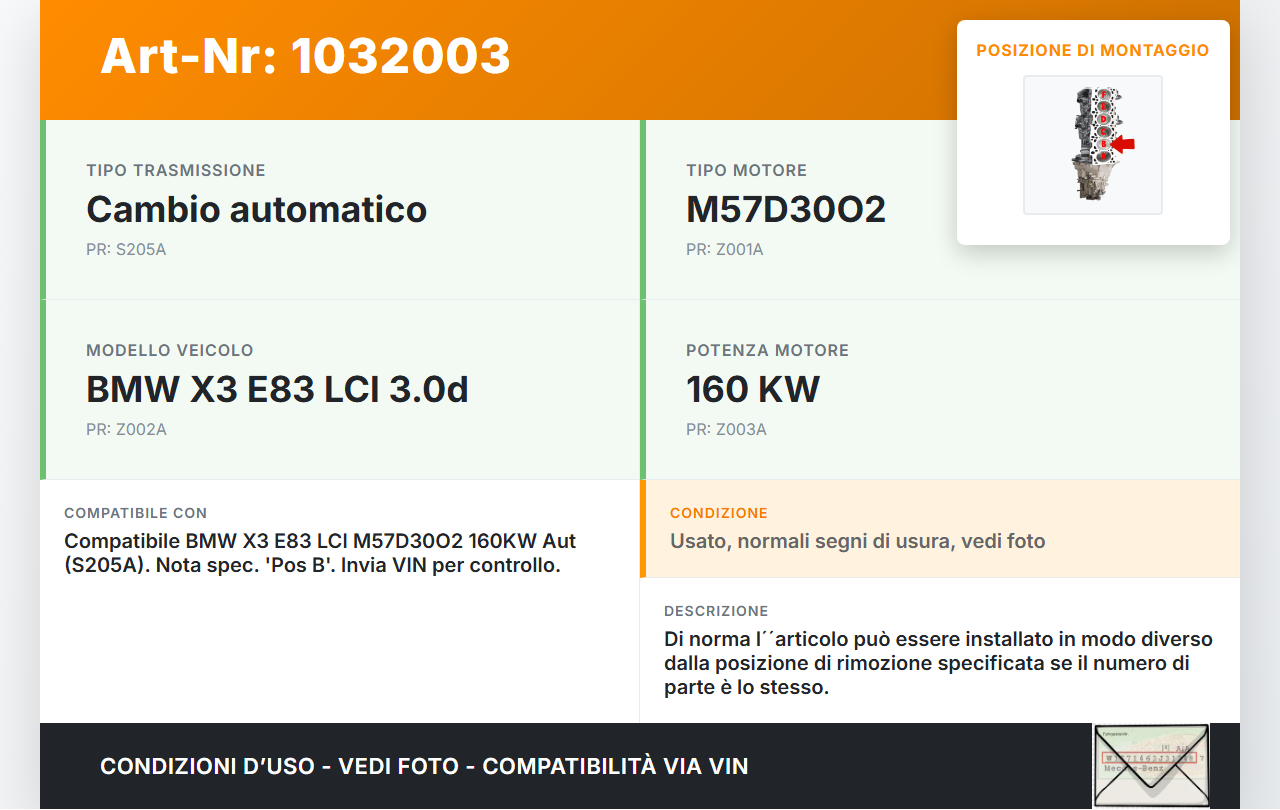Viewport: 1280px width, 810px height.
Task: Click the "PR: S205A" code
Action: (x=126, y=250)
